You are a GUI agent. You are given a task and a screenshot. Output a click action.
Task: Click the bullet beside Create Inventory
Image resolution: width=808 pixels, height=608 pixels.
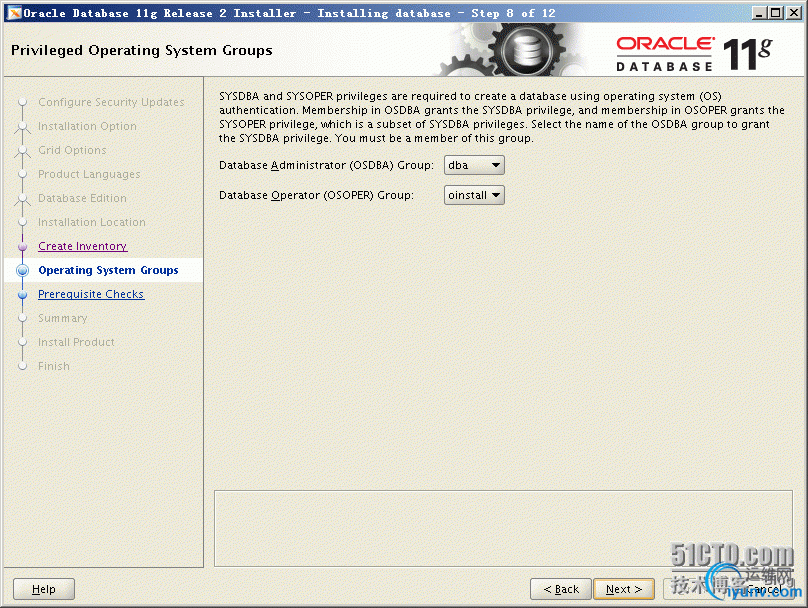(x=22, y=247)
